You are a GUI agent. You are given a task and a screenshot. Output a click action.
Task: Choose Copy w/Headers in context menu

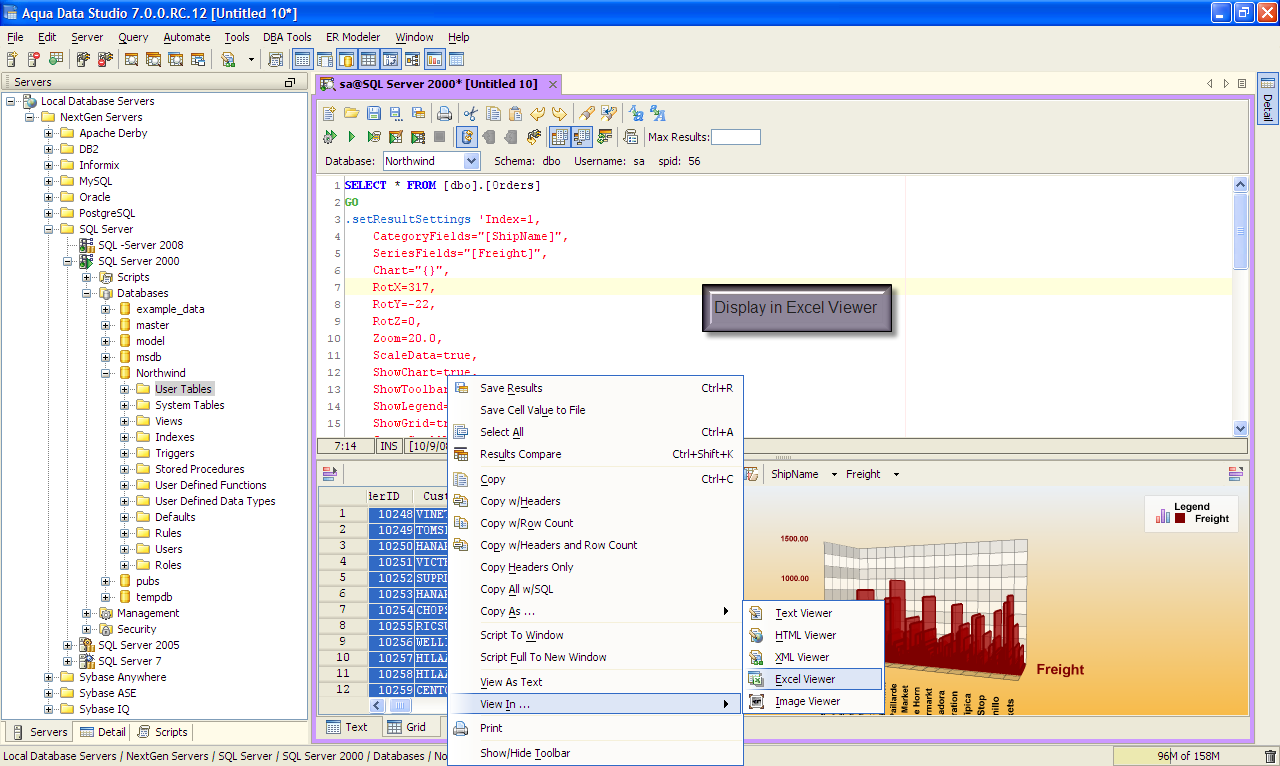[520, 501]
